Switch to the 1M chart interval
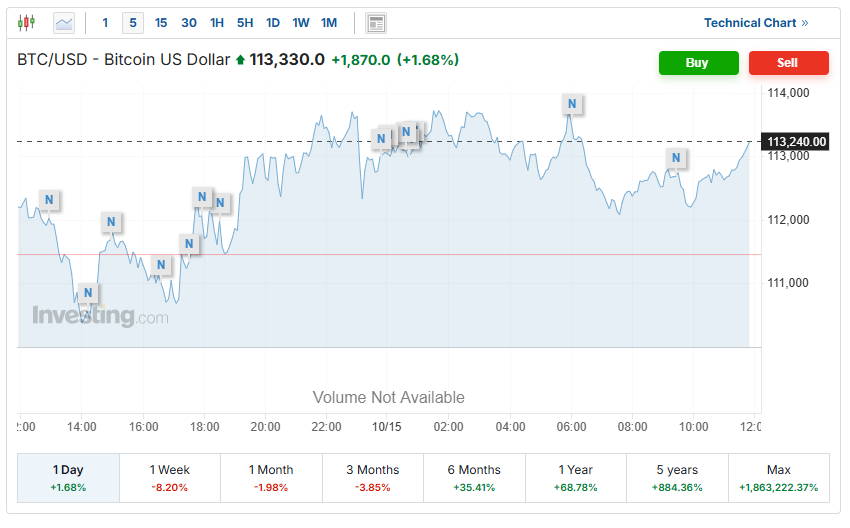The height and width of the screenshot is (528, 850). [x=329, y=22]
